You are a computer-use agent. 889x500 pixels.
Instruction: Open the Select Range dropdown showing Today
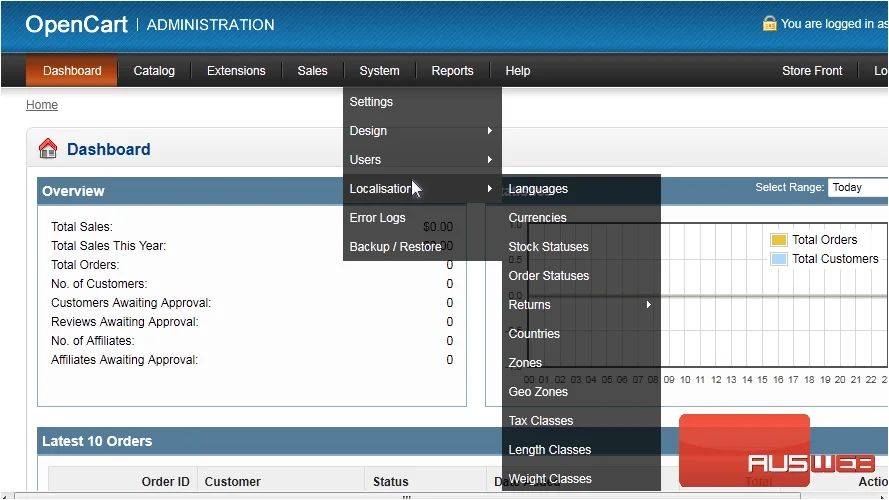[x=858, y=188]
